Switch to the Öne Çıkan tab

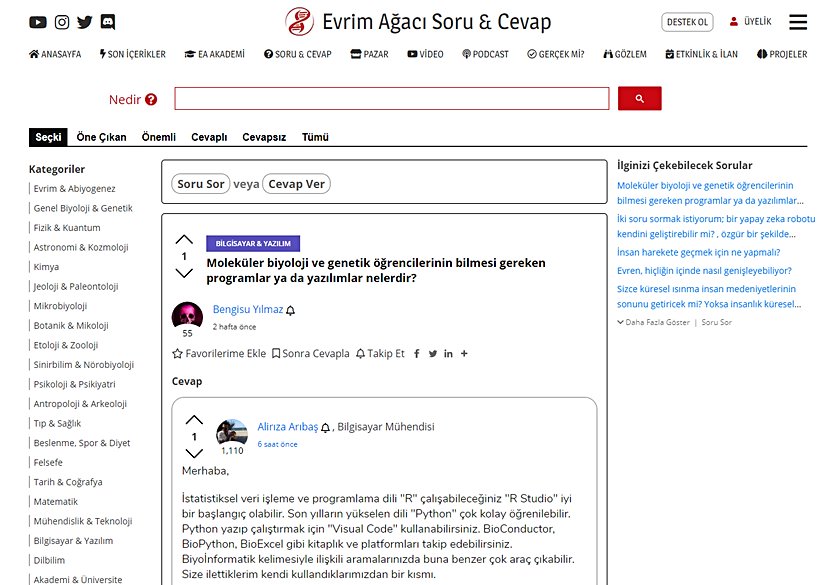pyautogui.click(x=101, y=137)
